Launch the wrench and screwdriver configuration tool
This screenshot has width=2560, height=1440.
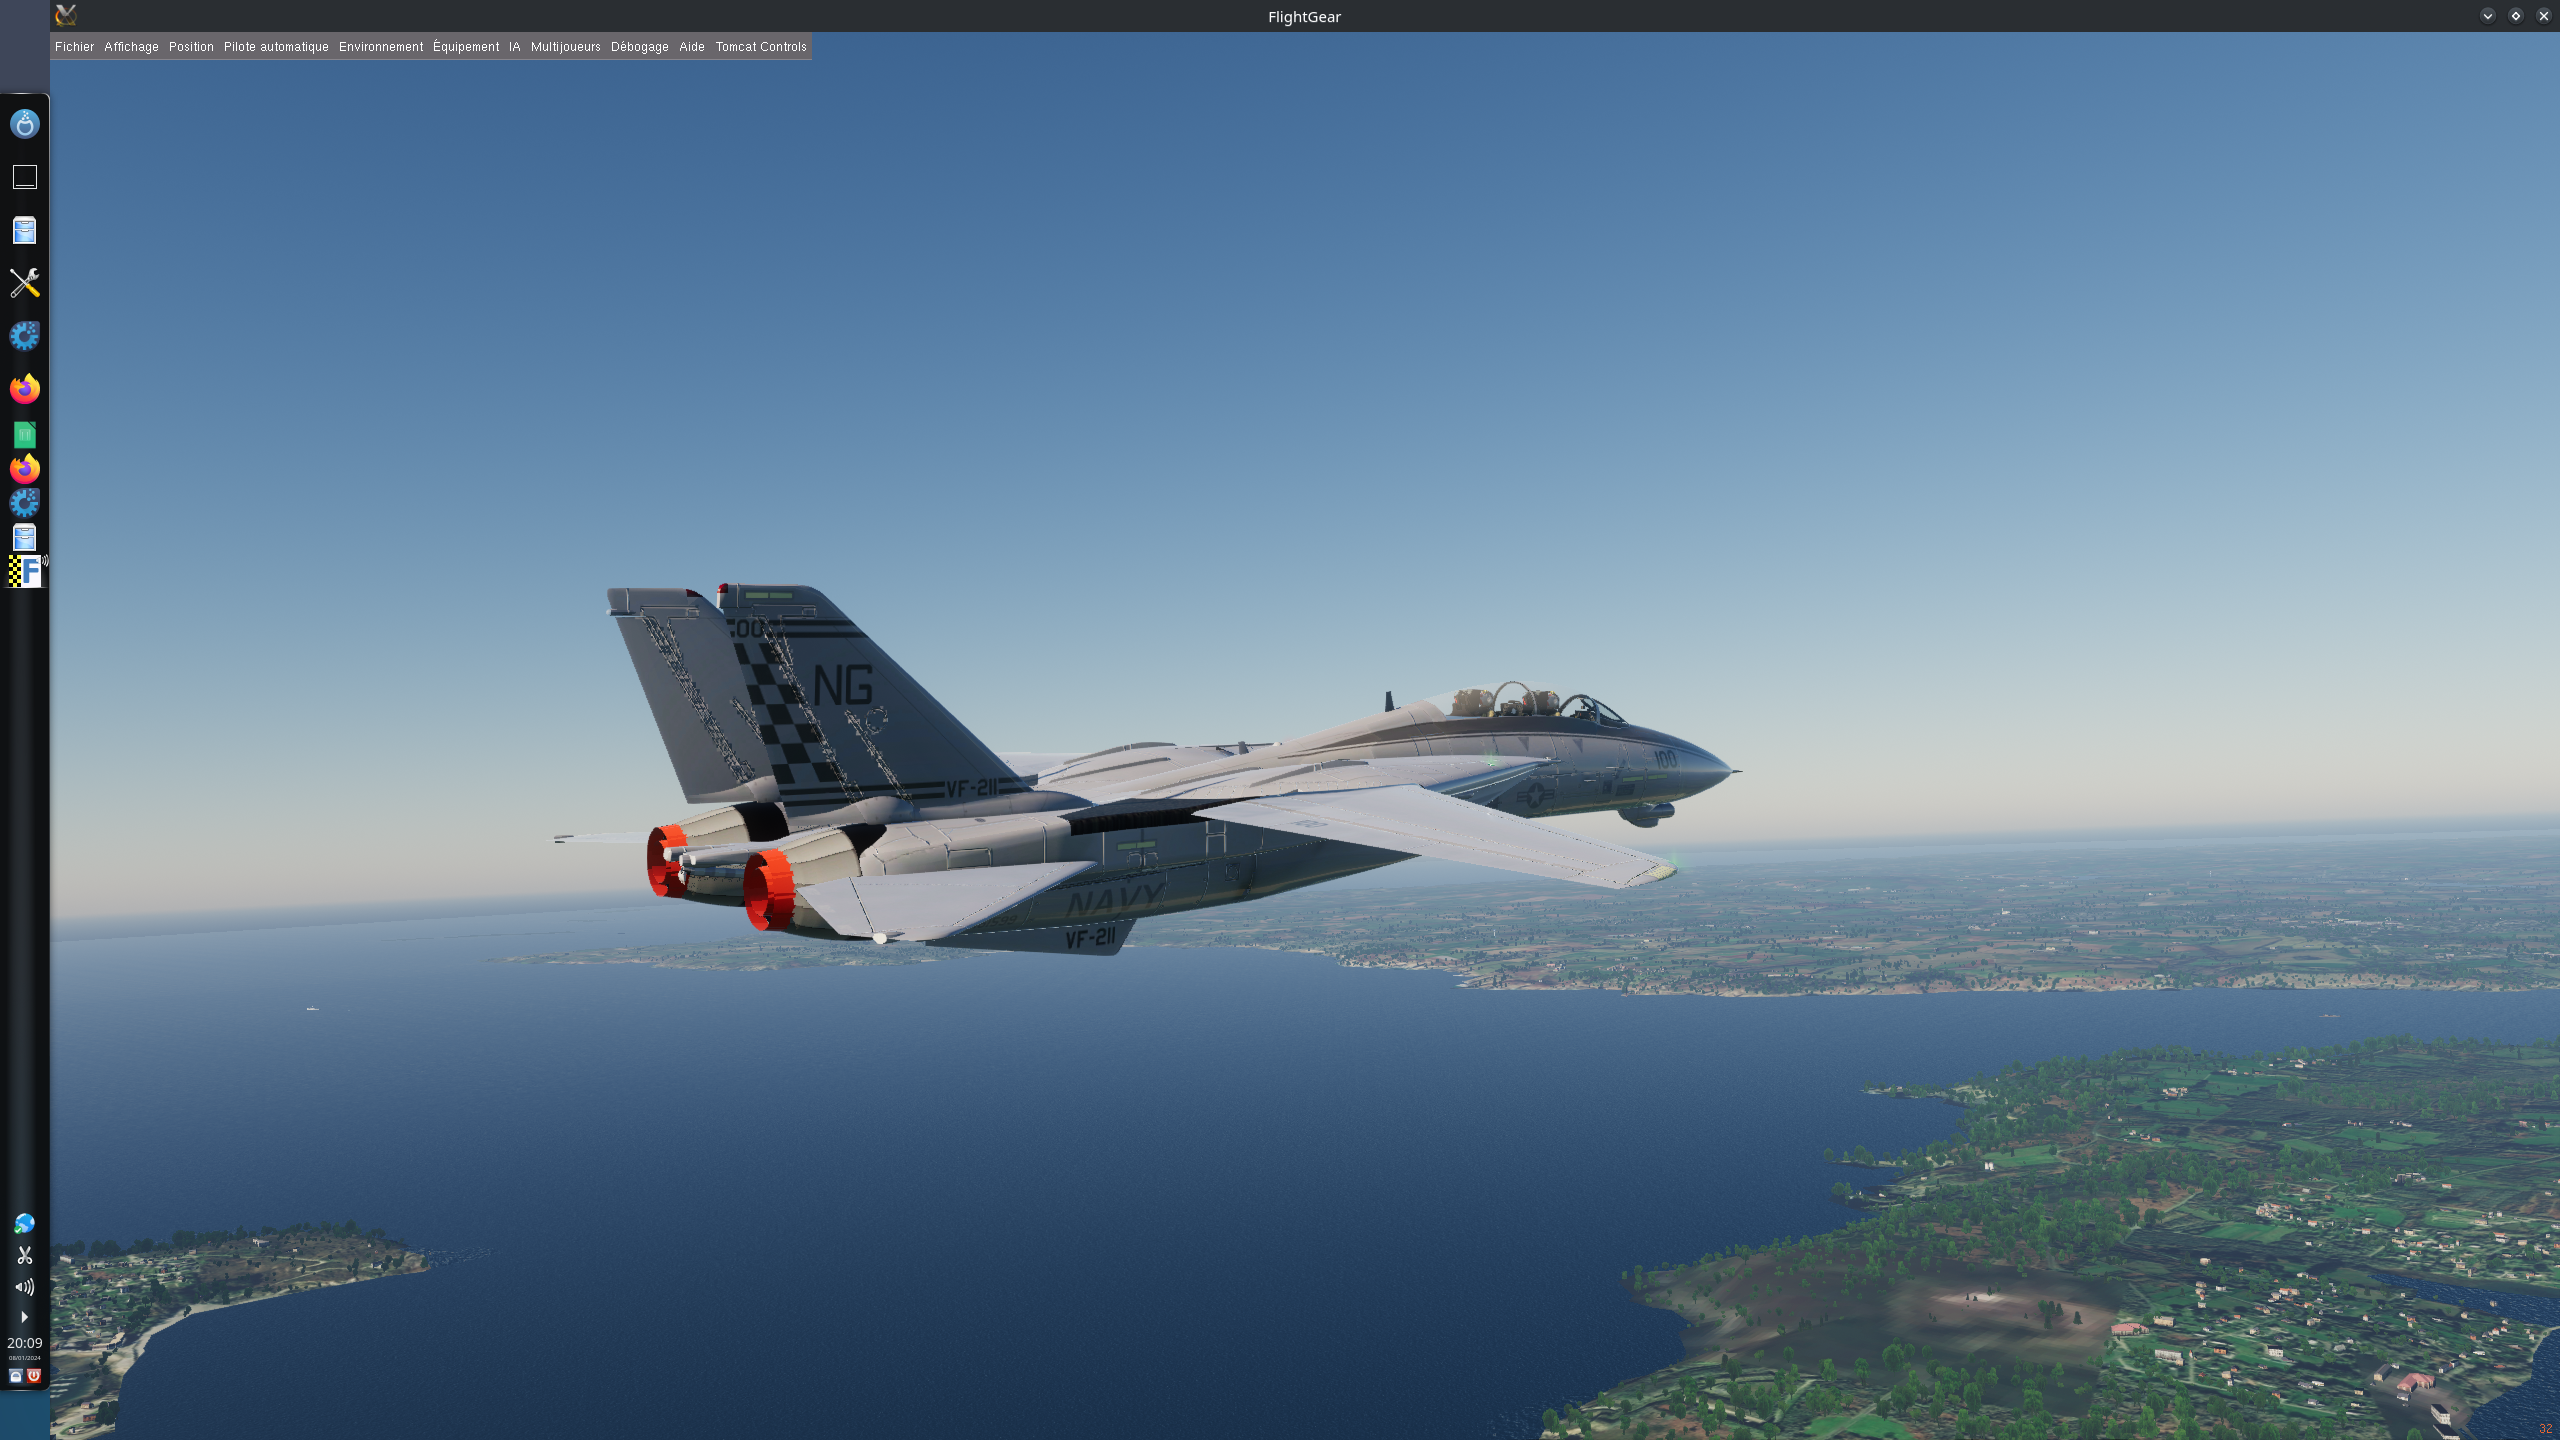click(24, 283)
